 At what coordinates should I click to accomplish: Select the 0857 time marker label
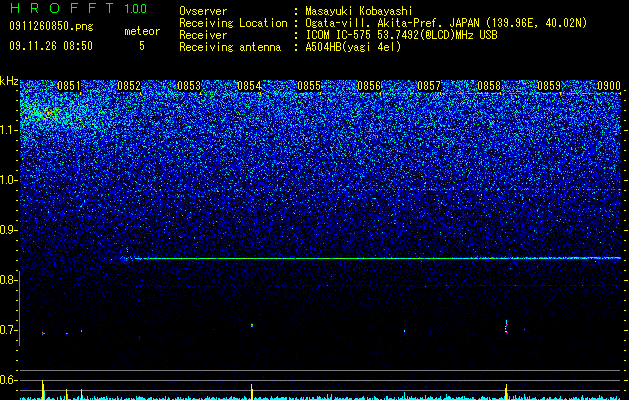coord(429,86)
